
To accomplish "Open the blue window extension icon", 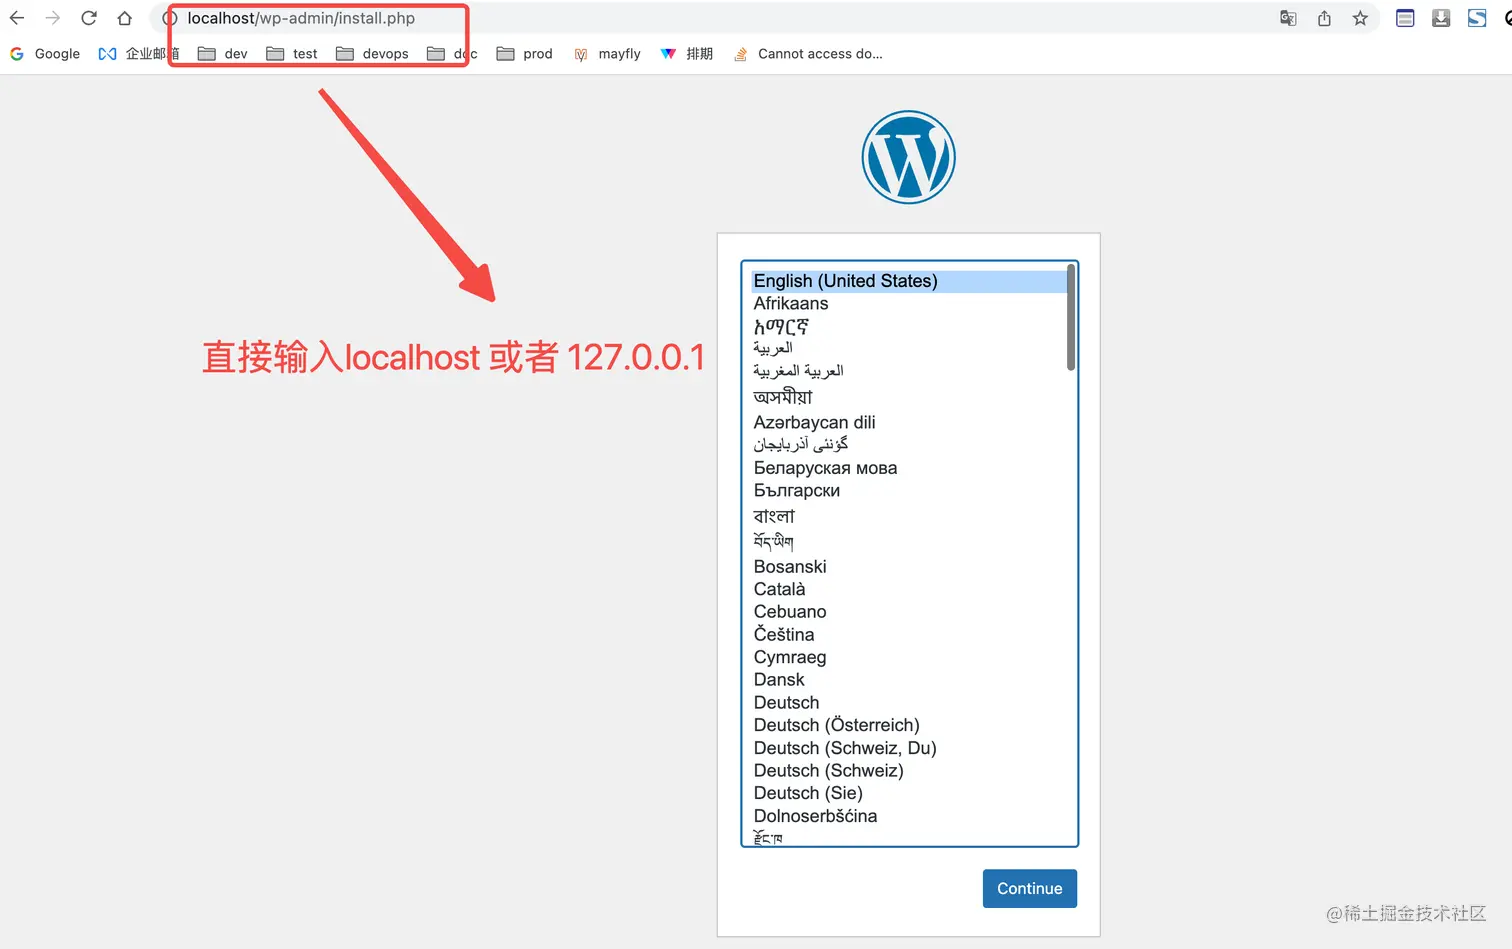I will coord(1405,18).
